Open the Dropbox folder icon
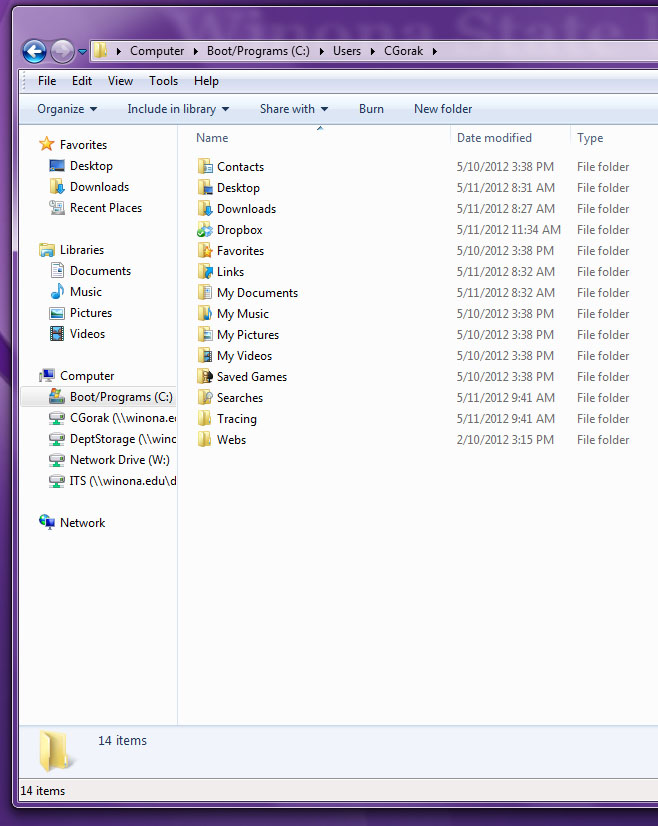The height and width of the screenshot is (826, 658). click(x=205, y=230)
